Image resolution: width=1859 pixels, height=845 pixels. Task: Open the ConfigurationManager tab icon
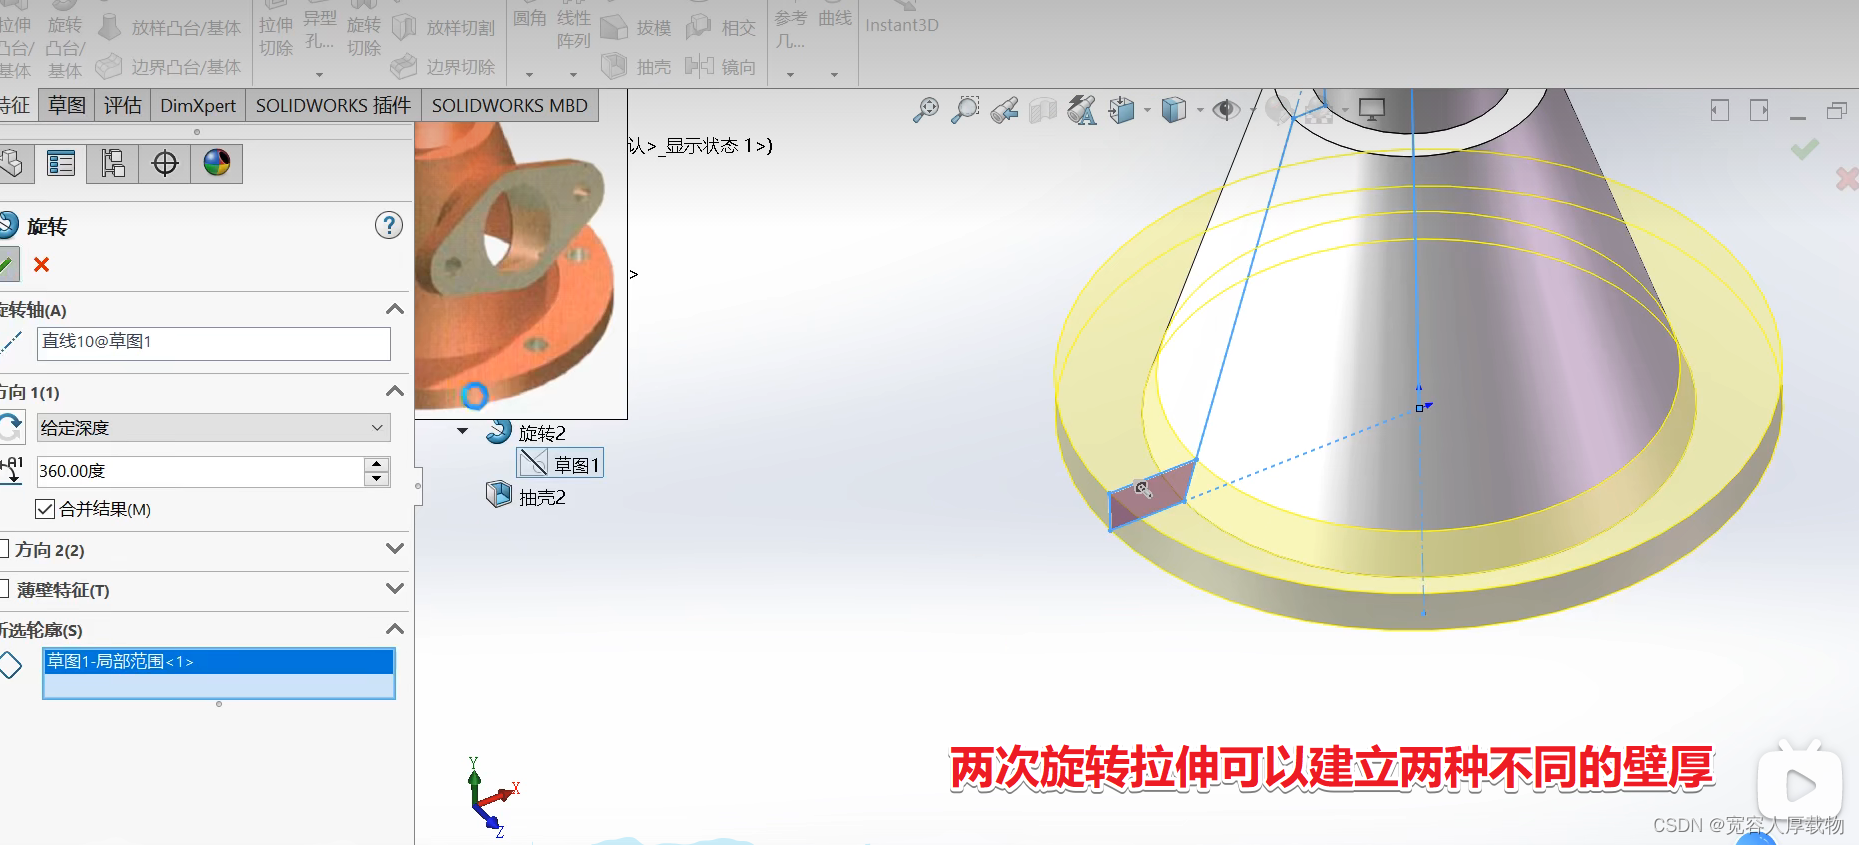coord(113,163)
